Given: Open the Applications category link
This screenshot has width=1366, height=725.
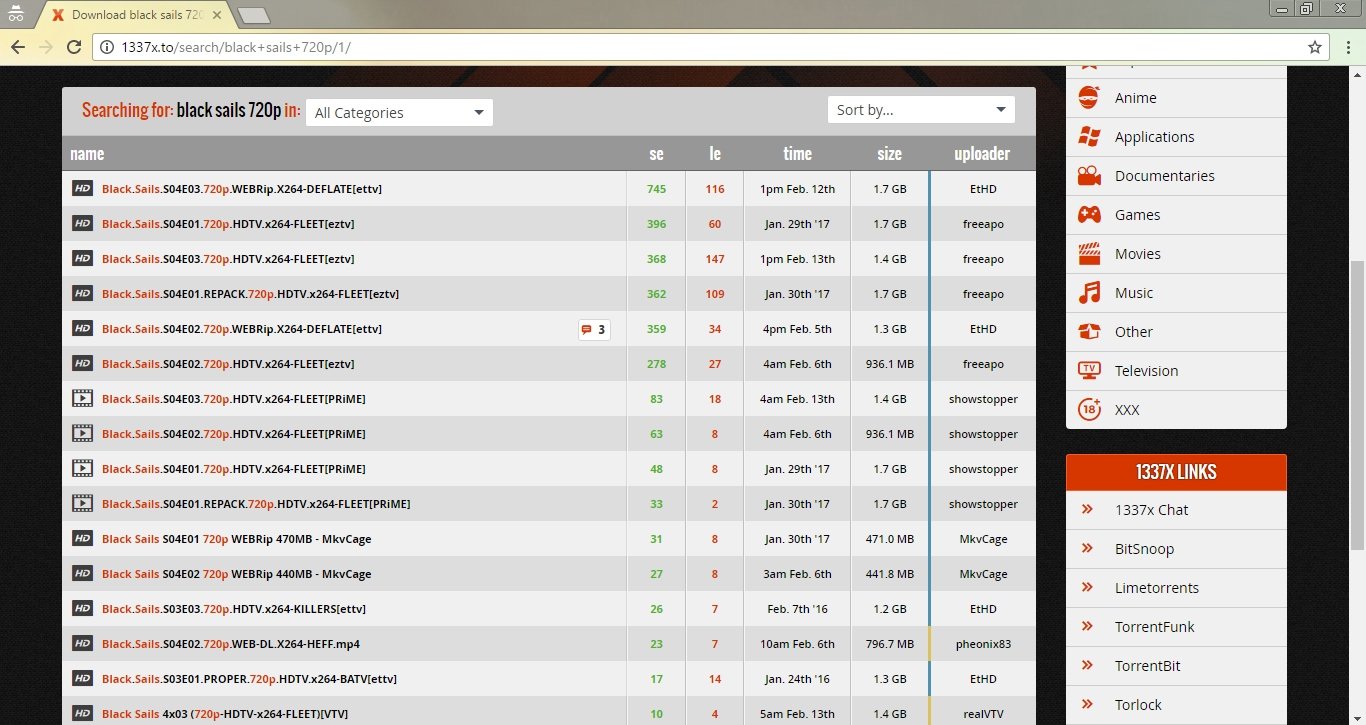Looking at the screenshot, I should pos(1154,136).
